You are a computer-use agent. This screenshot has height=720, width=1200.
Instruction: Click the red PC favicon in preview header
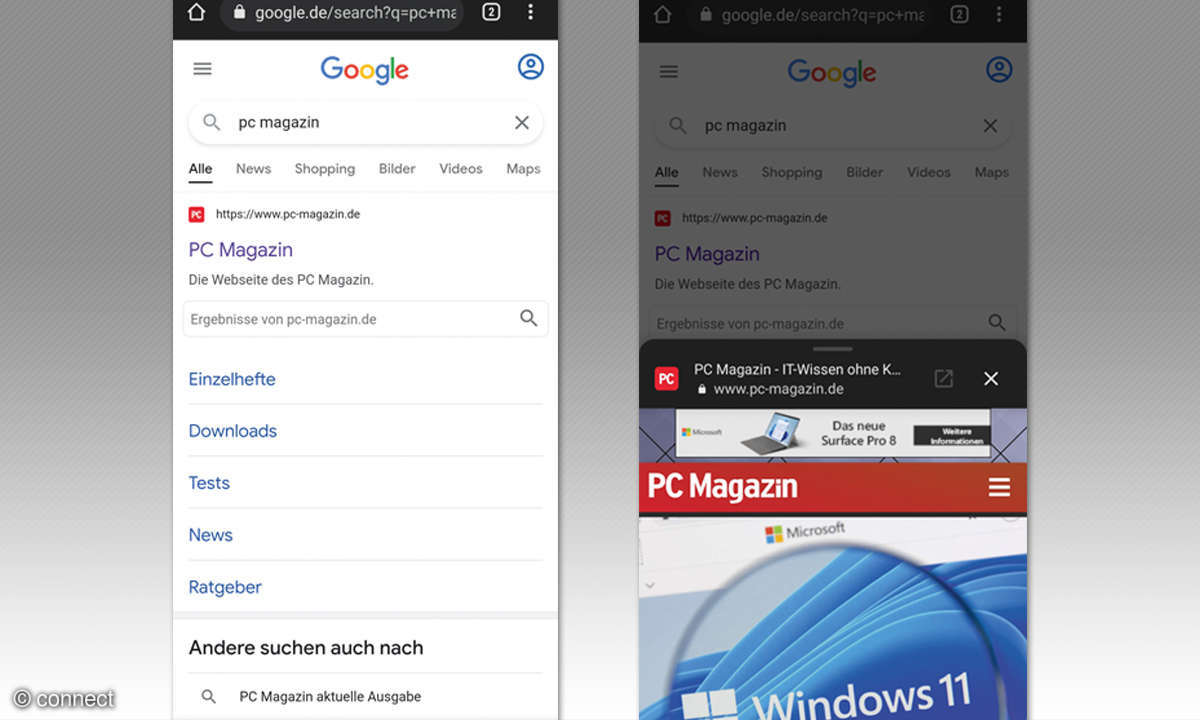(x=666, y=379)
